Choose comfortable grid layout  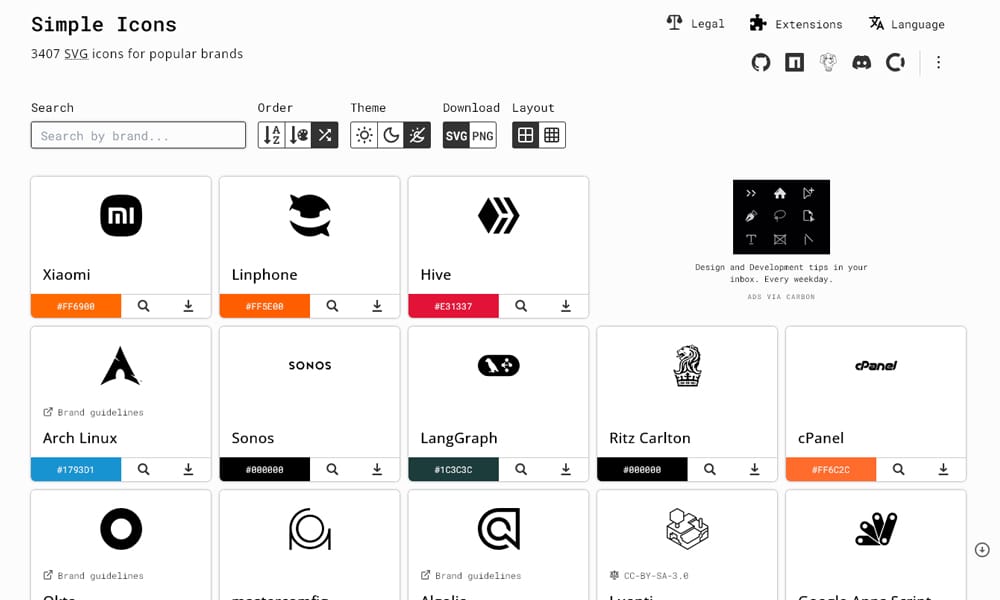pos(526,135)
